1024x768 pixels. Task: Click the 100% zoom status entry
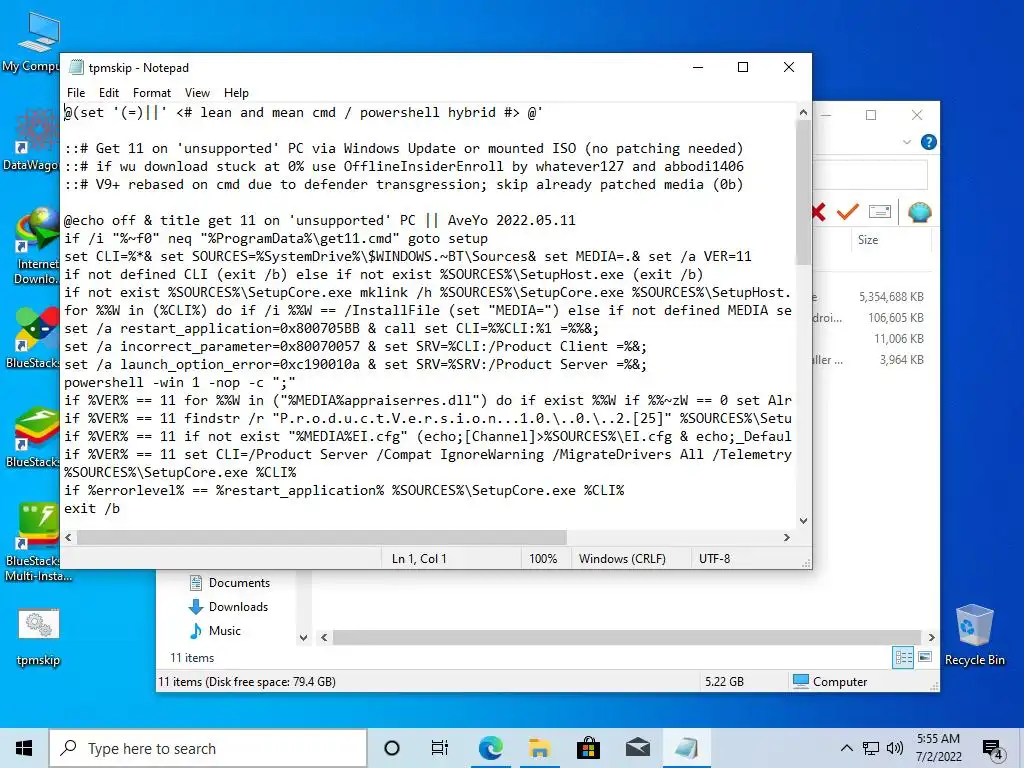point(543,558)
